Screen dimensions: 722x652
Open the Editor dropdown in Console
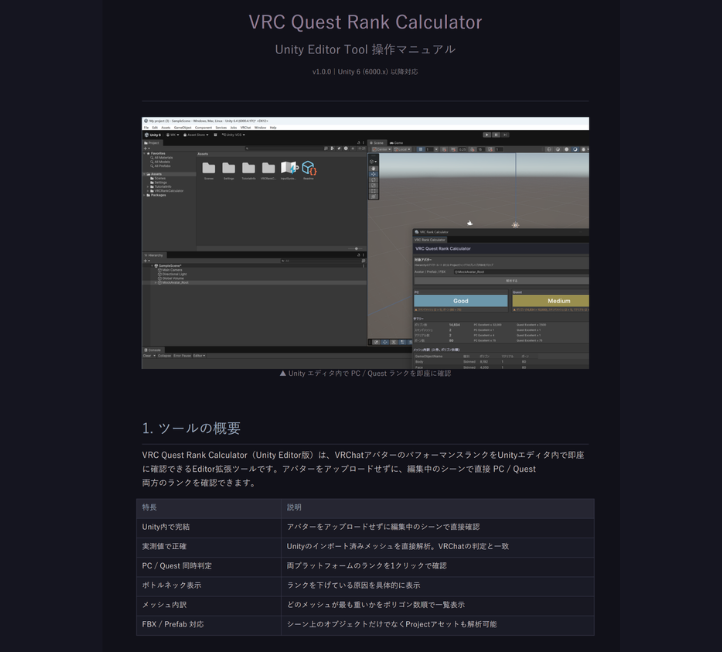coord(199,355)
